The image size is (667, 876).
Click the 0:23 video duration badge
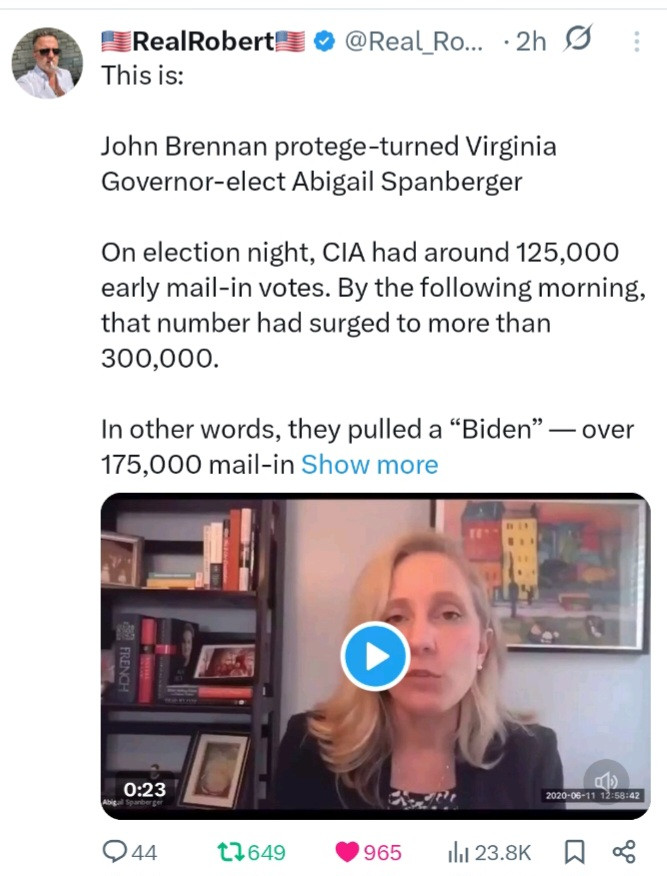tap(144, 789)
